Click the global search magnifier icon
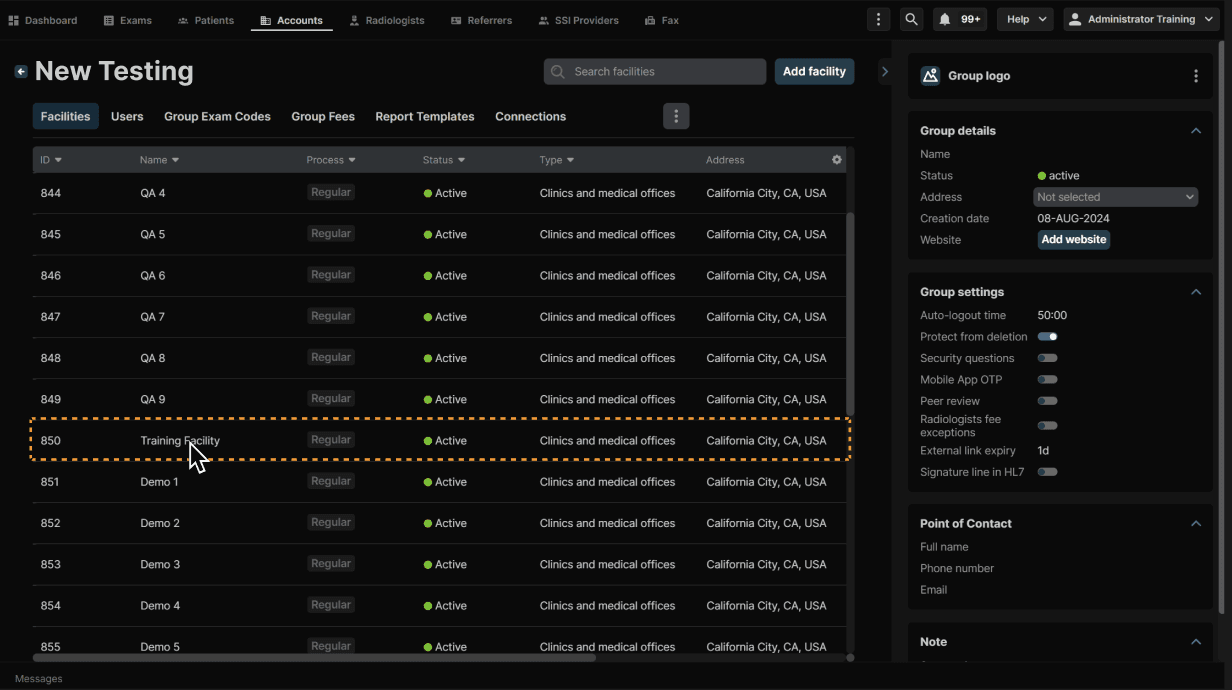The width and height of the screenshot is (1232, 690). [x=911, y=19]
